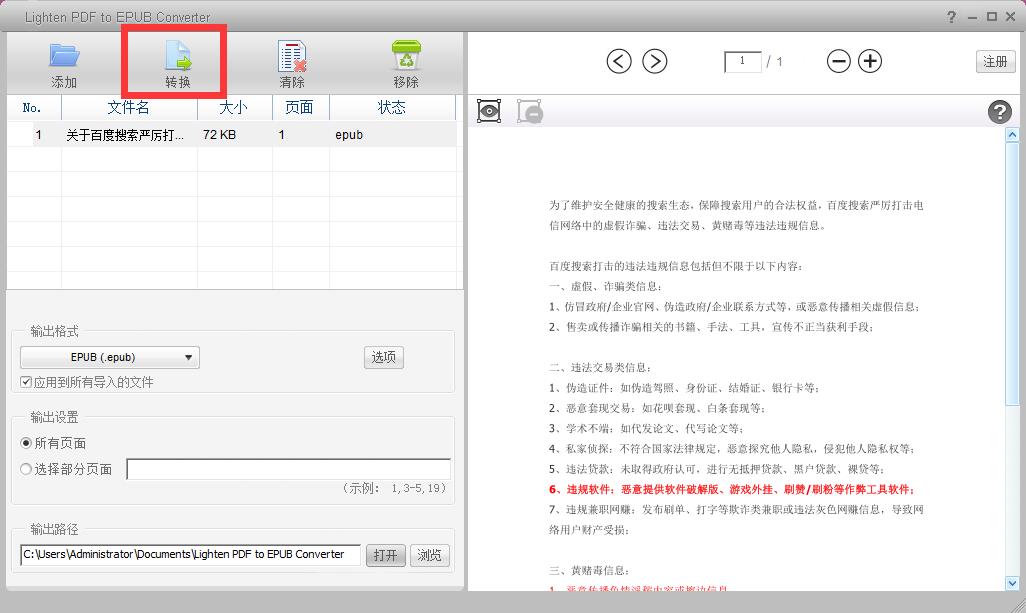Click the 选项 options button
Viewport: 1026px width, 613px height.
384,357
